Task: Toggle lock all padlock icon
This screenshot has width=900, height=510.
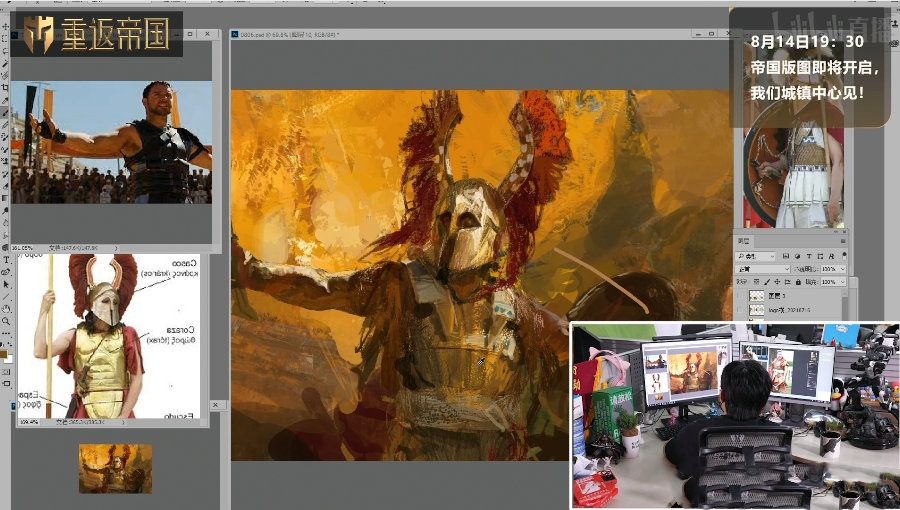Action: (x=798, y=282)
